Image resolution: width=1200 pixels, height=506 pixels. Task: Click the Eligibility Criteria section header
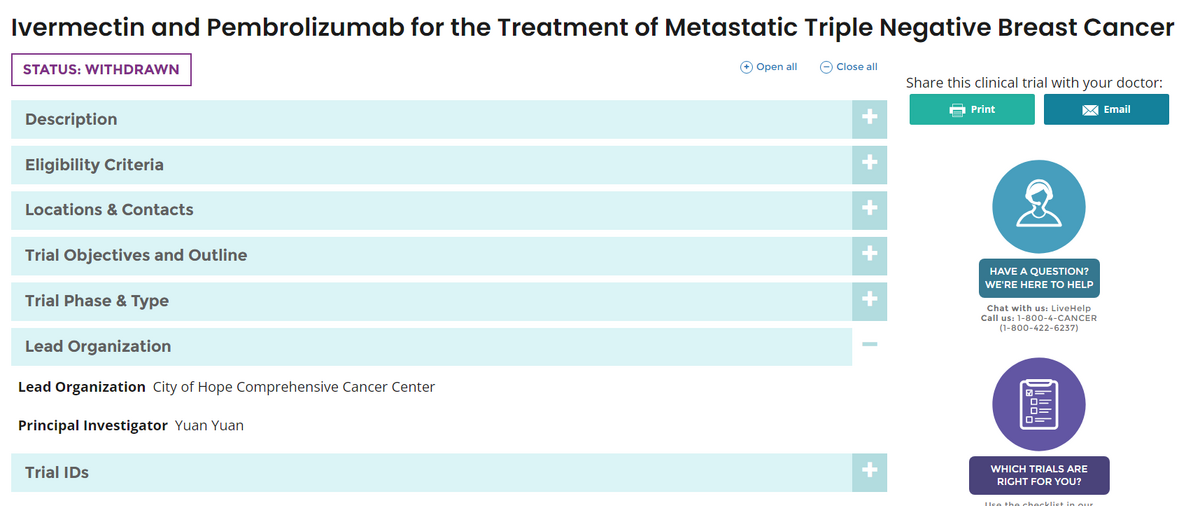(x=94, y=165)
